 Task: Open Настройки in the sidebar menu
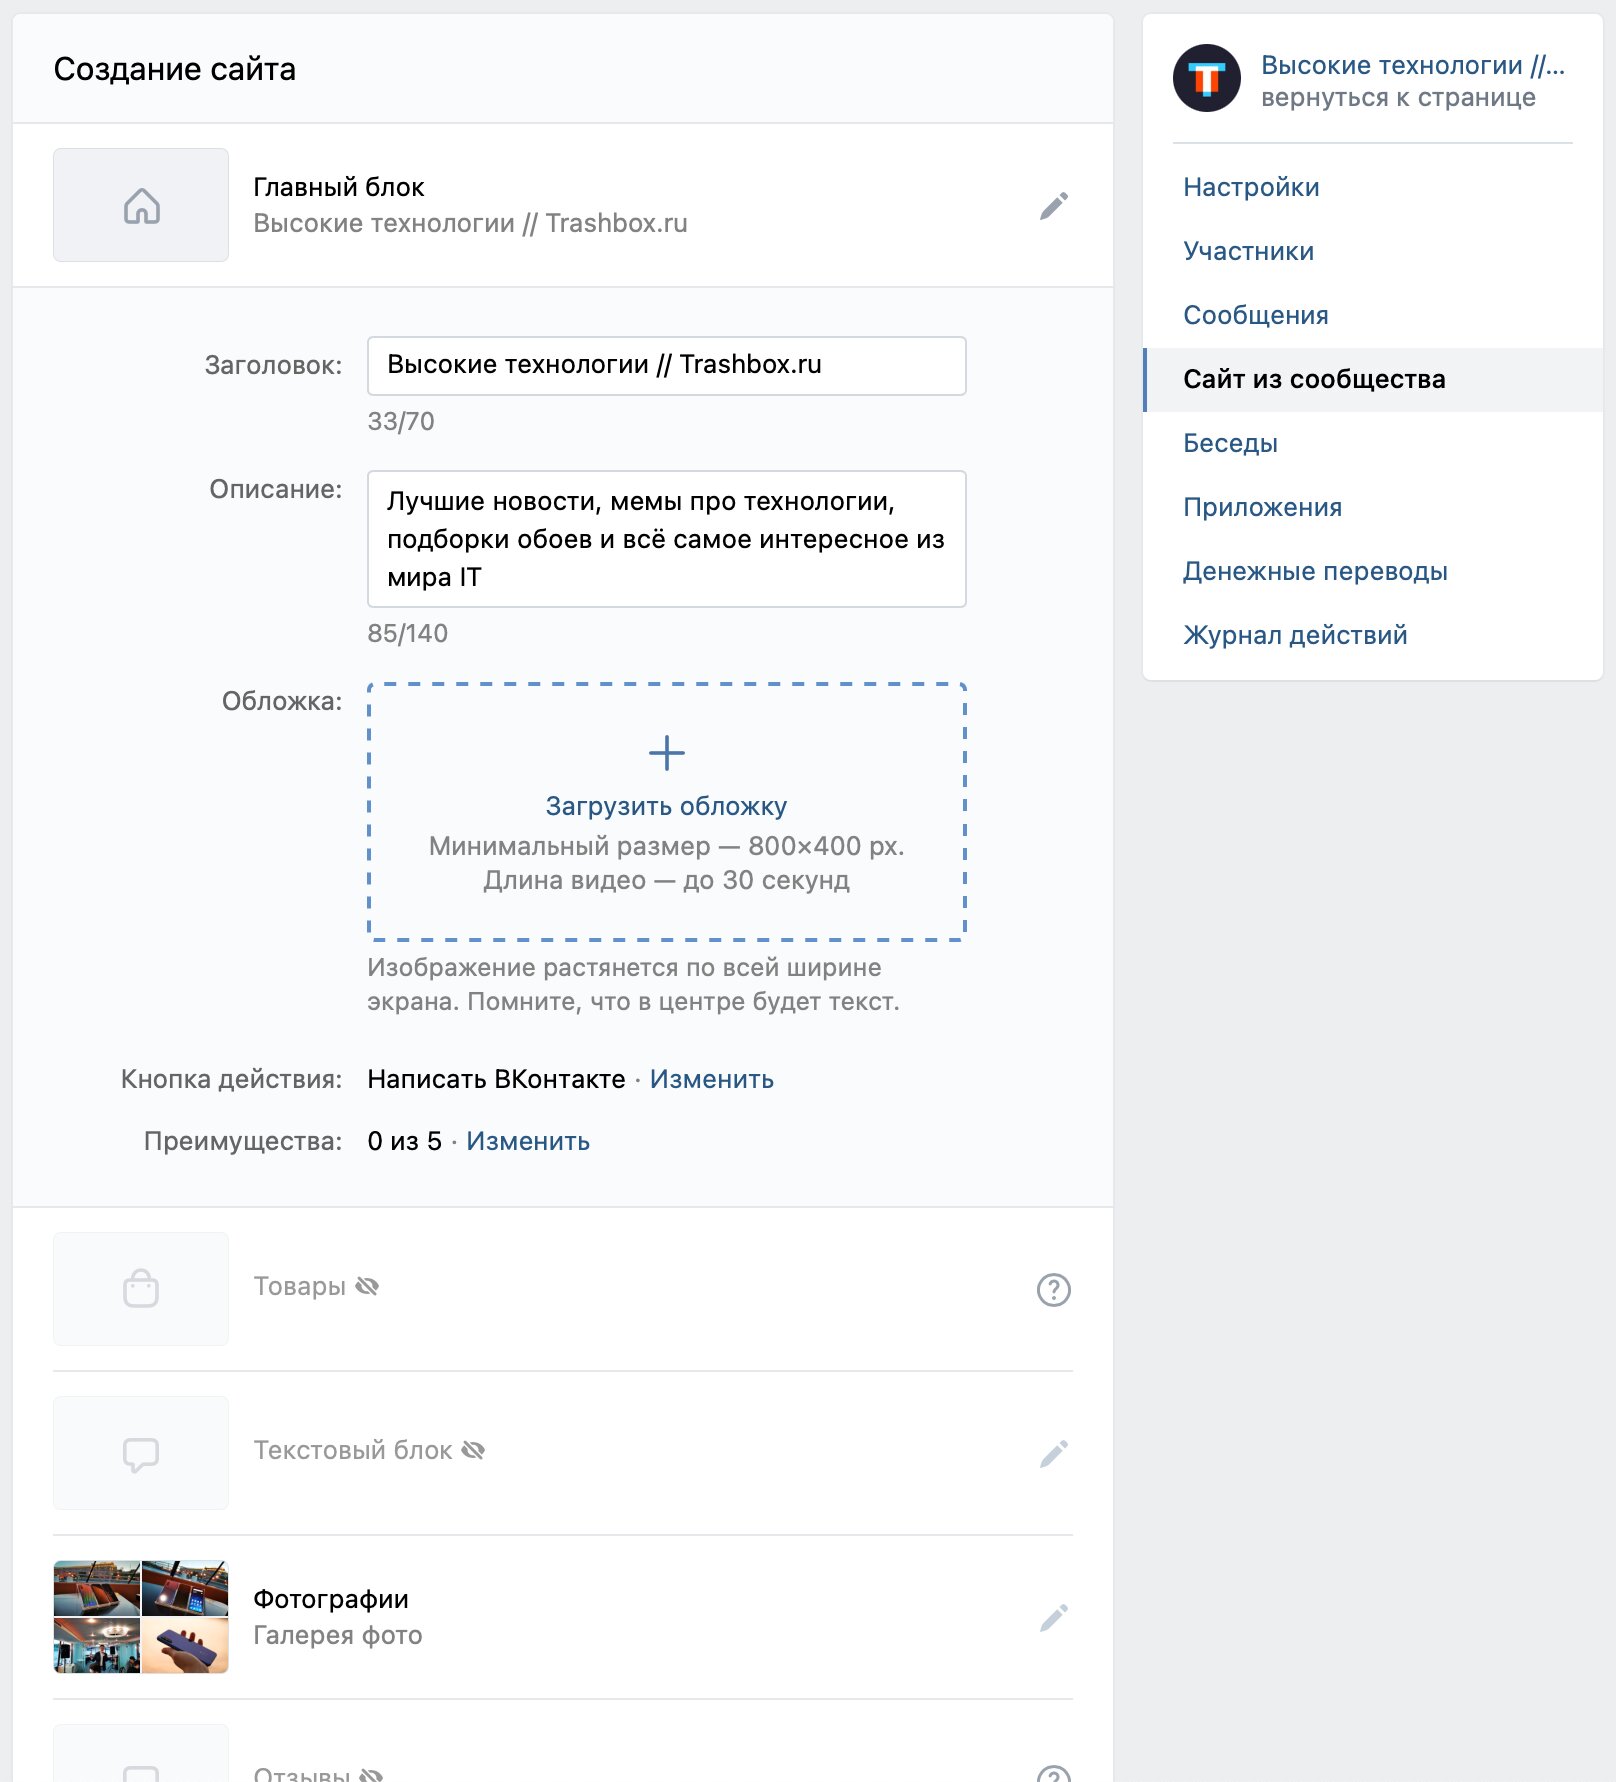pyautogui.click(x=1251, y=187)
